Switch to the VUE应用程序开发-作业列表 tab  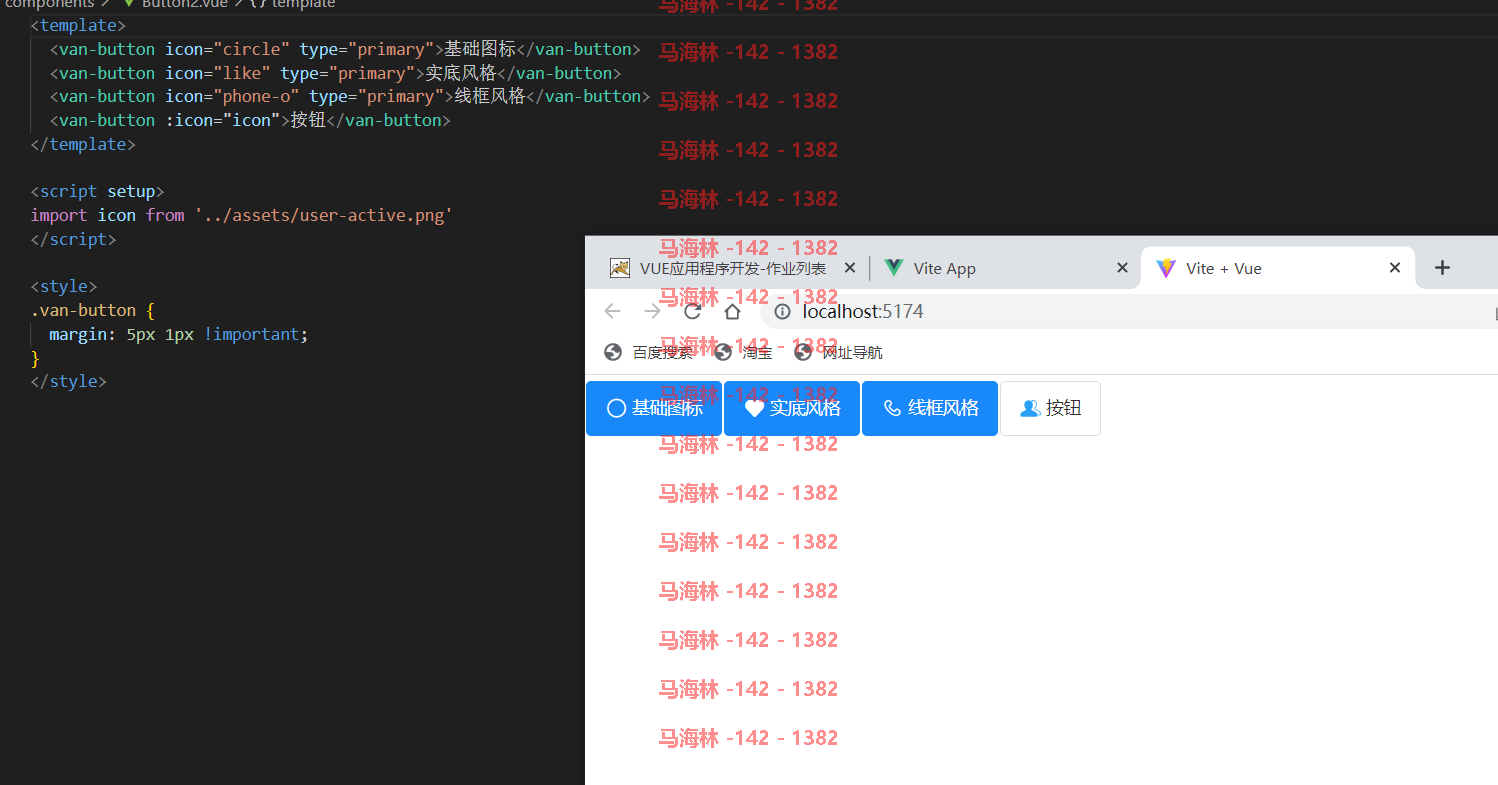(x=734, y=268)
